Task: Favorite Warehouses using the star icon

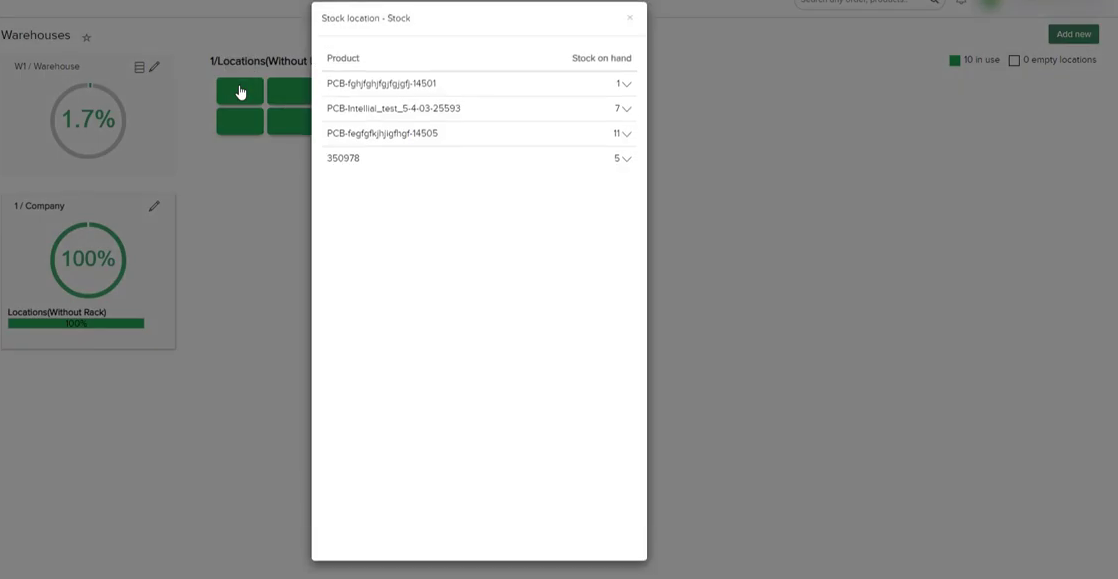Action: coord(87,37)
